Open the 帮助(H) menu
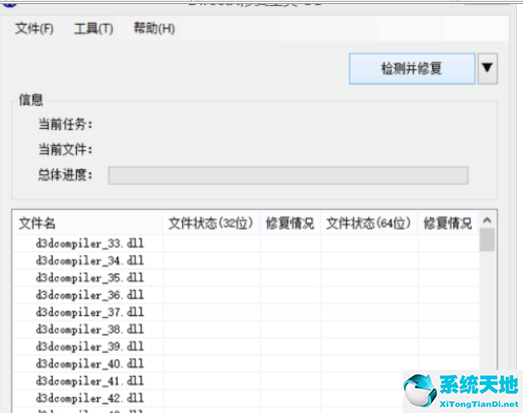The image size is (523, 413). 154,28
